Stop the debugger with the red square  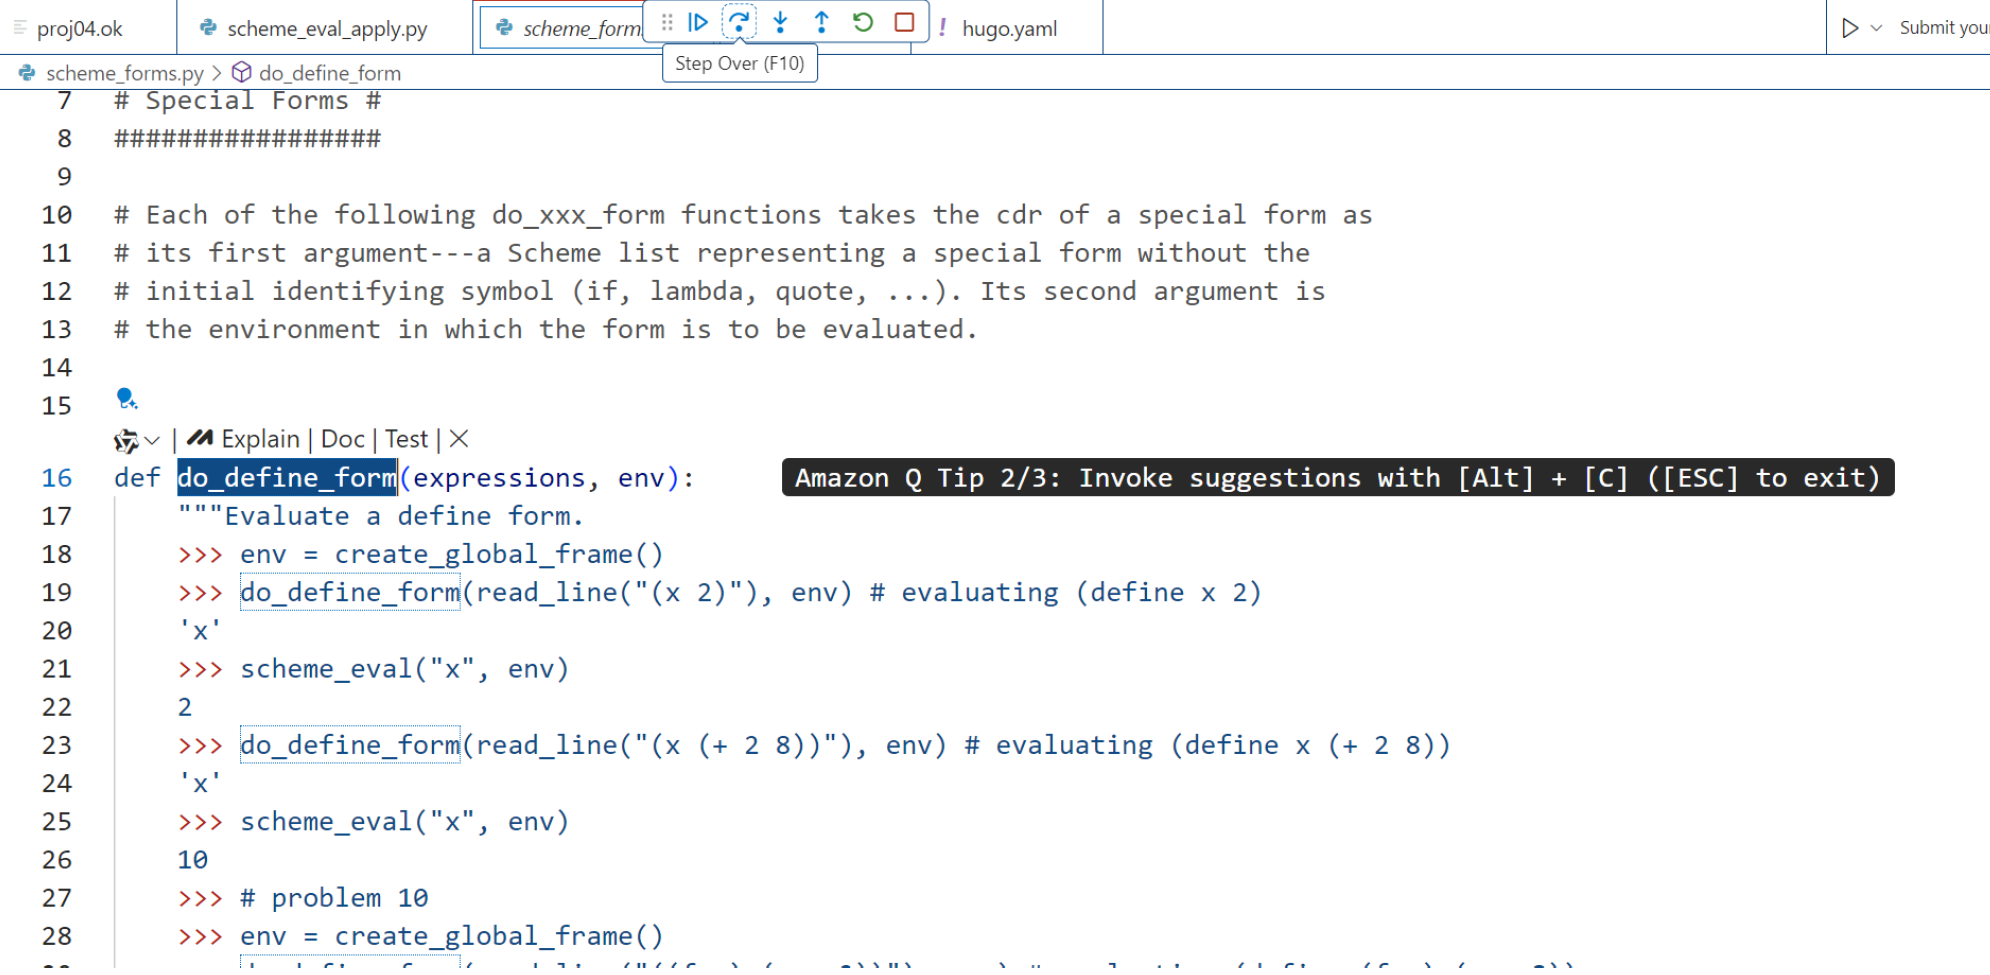904,22
